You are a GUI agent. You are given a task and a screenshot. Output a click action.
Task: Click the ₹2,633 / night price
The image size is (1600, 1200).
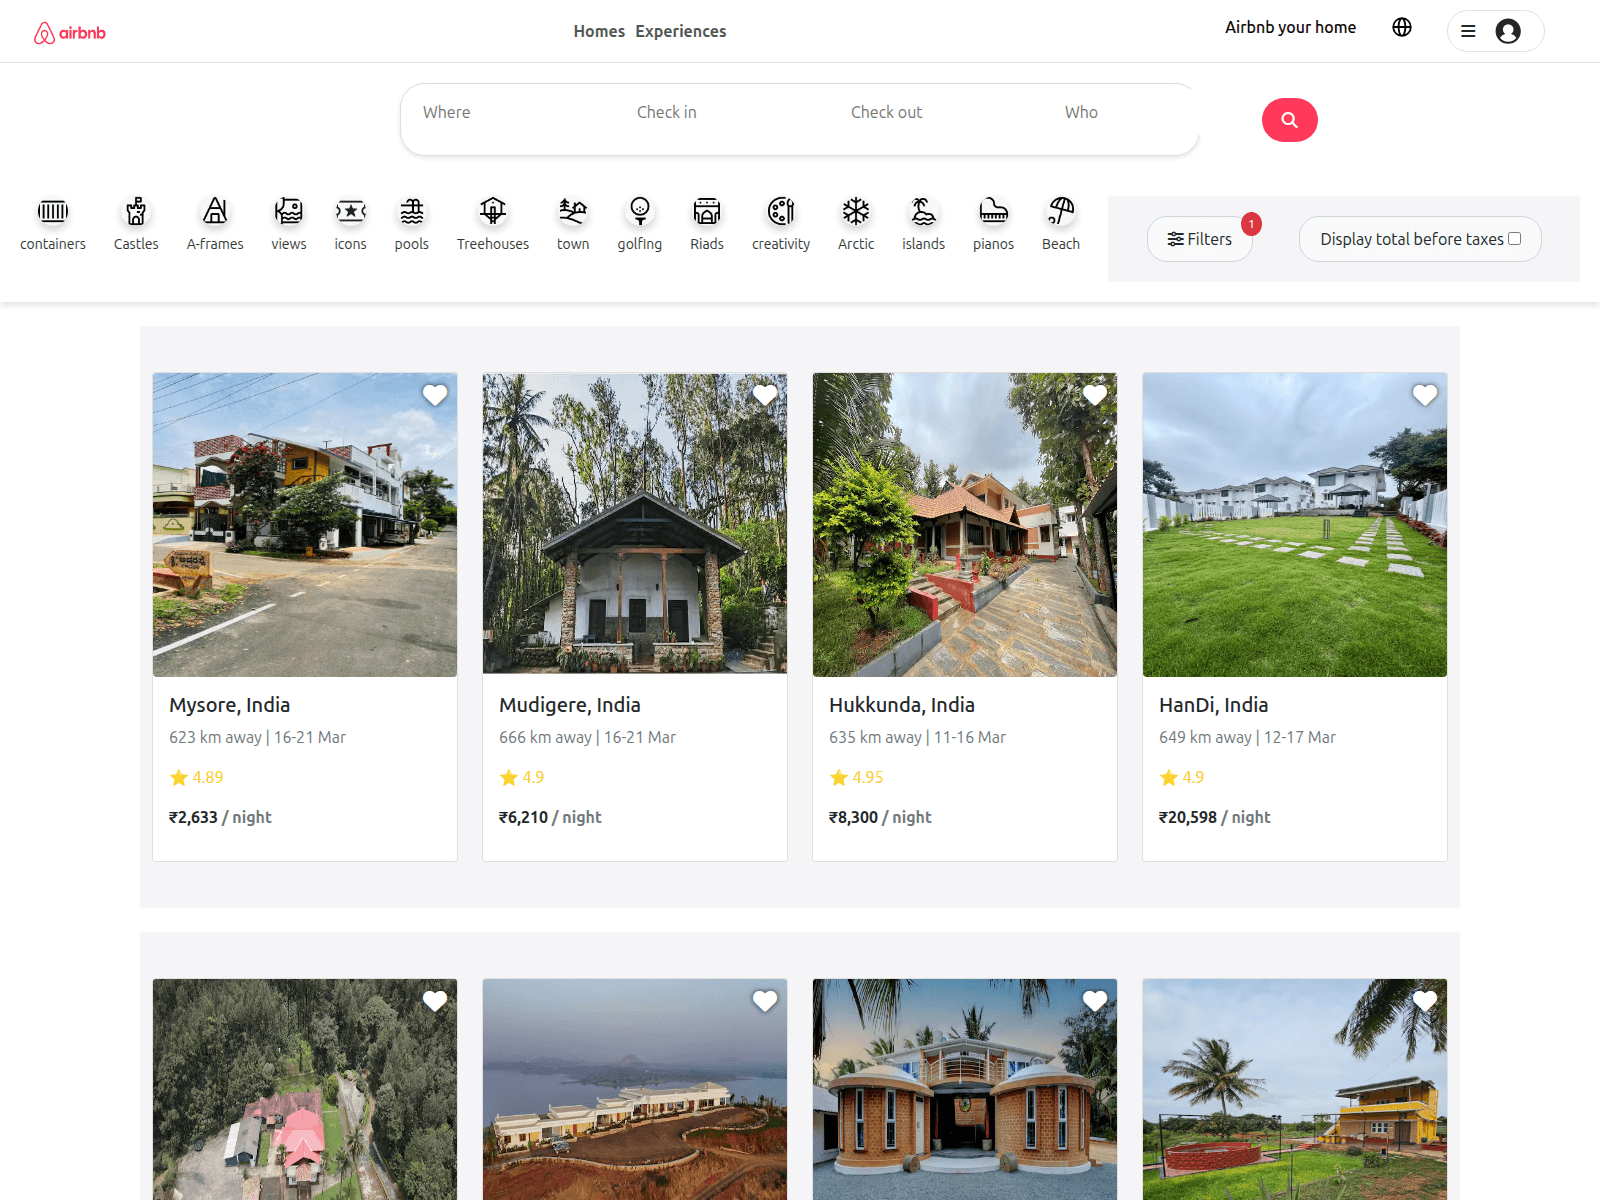pyautogui.click(x=220, y=817)
